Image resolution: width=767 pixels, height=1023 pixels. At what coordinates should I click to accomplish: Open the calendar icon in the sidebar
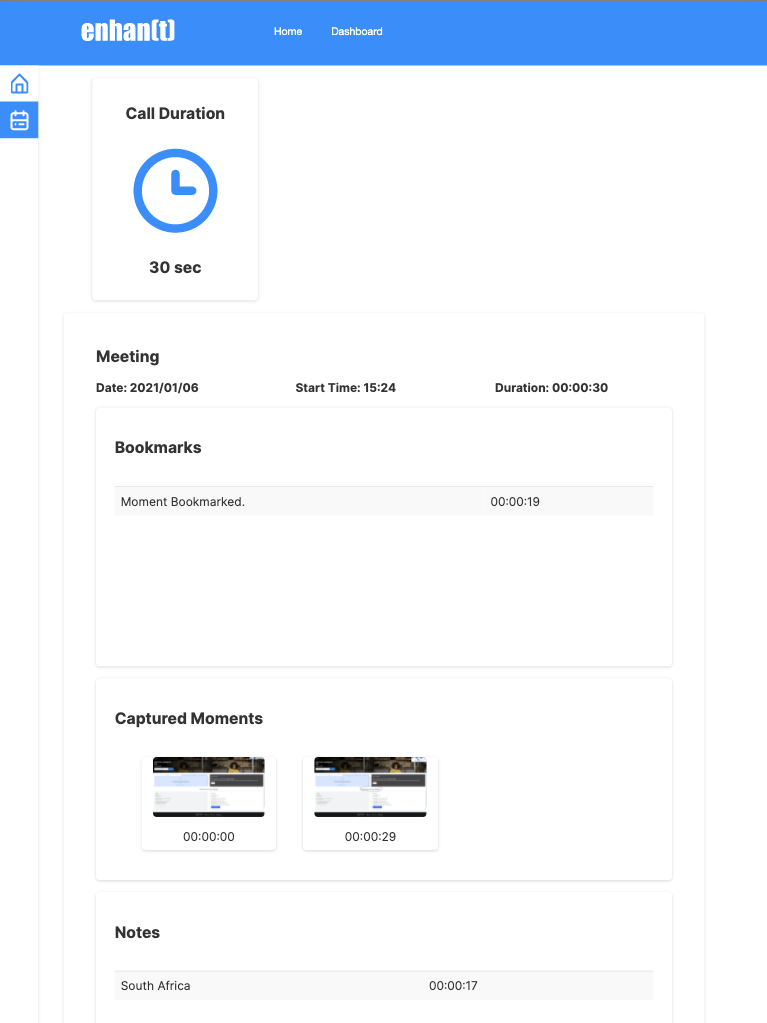(19, 121)
